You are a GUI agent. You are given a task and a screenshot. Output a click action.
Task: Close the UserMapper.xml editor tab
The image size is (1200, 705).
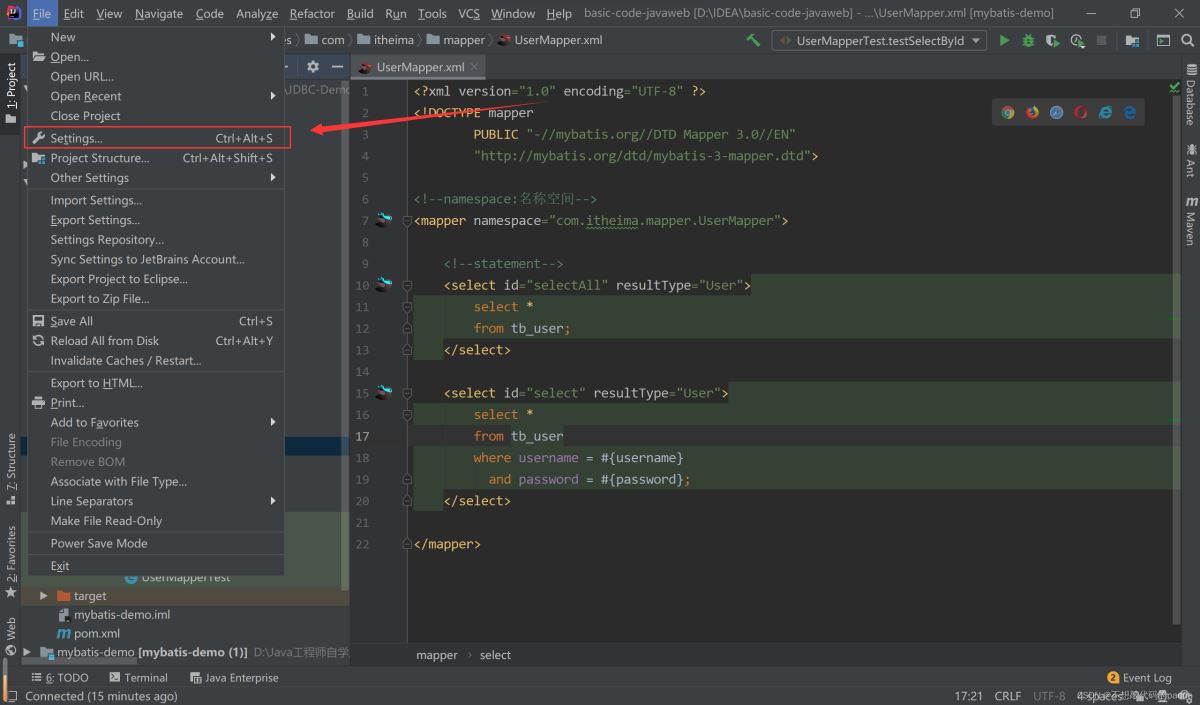pos(475,67)
